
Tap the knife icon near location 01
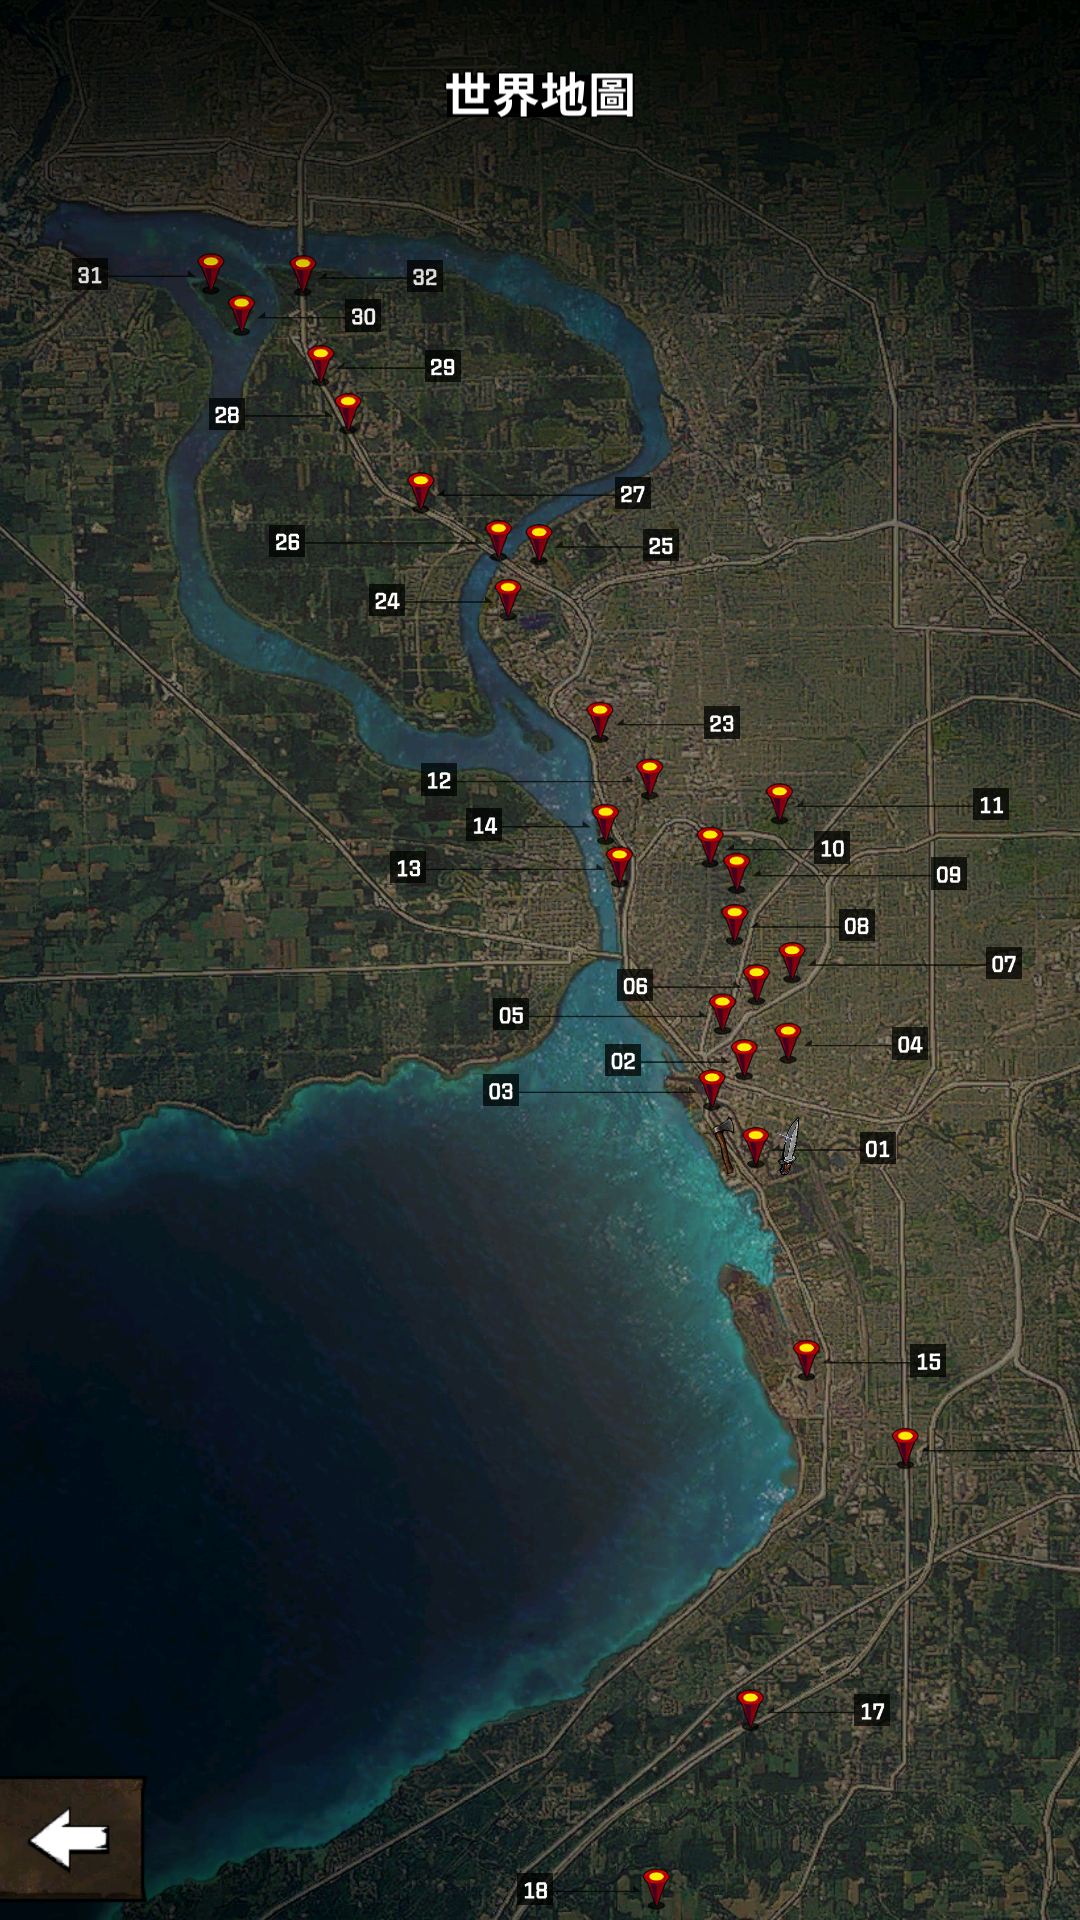[x=789, y=1146]
